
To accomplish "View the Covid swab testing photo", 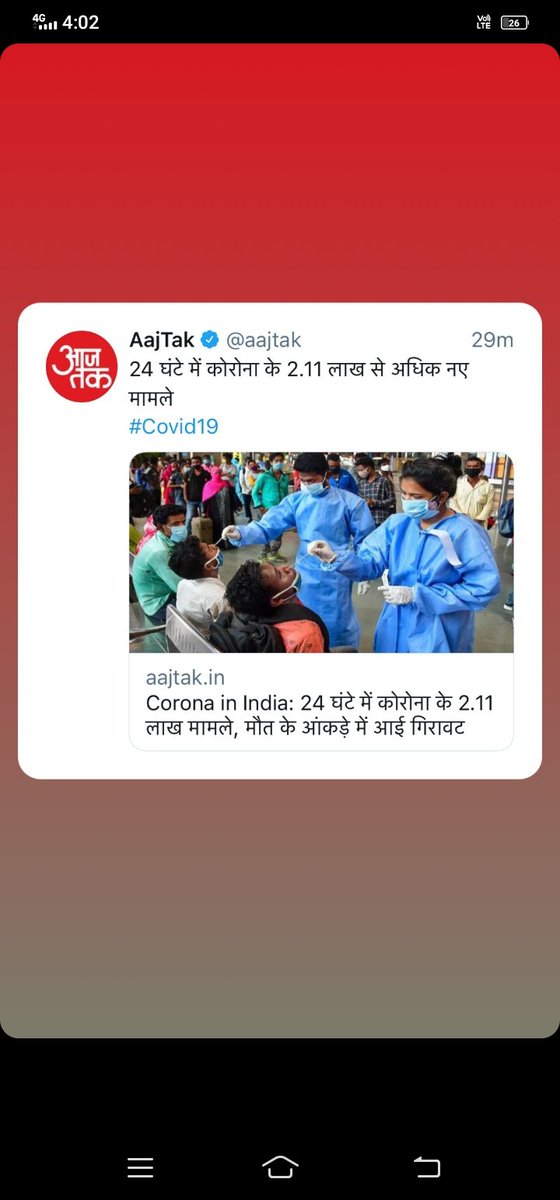I will tap(321, 553).
